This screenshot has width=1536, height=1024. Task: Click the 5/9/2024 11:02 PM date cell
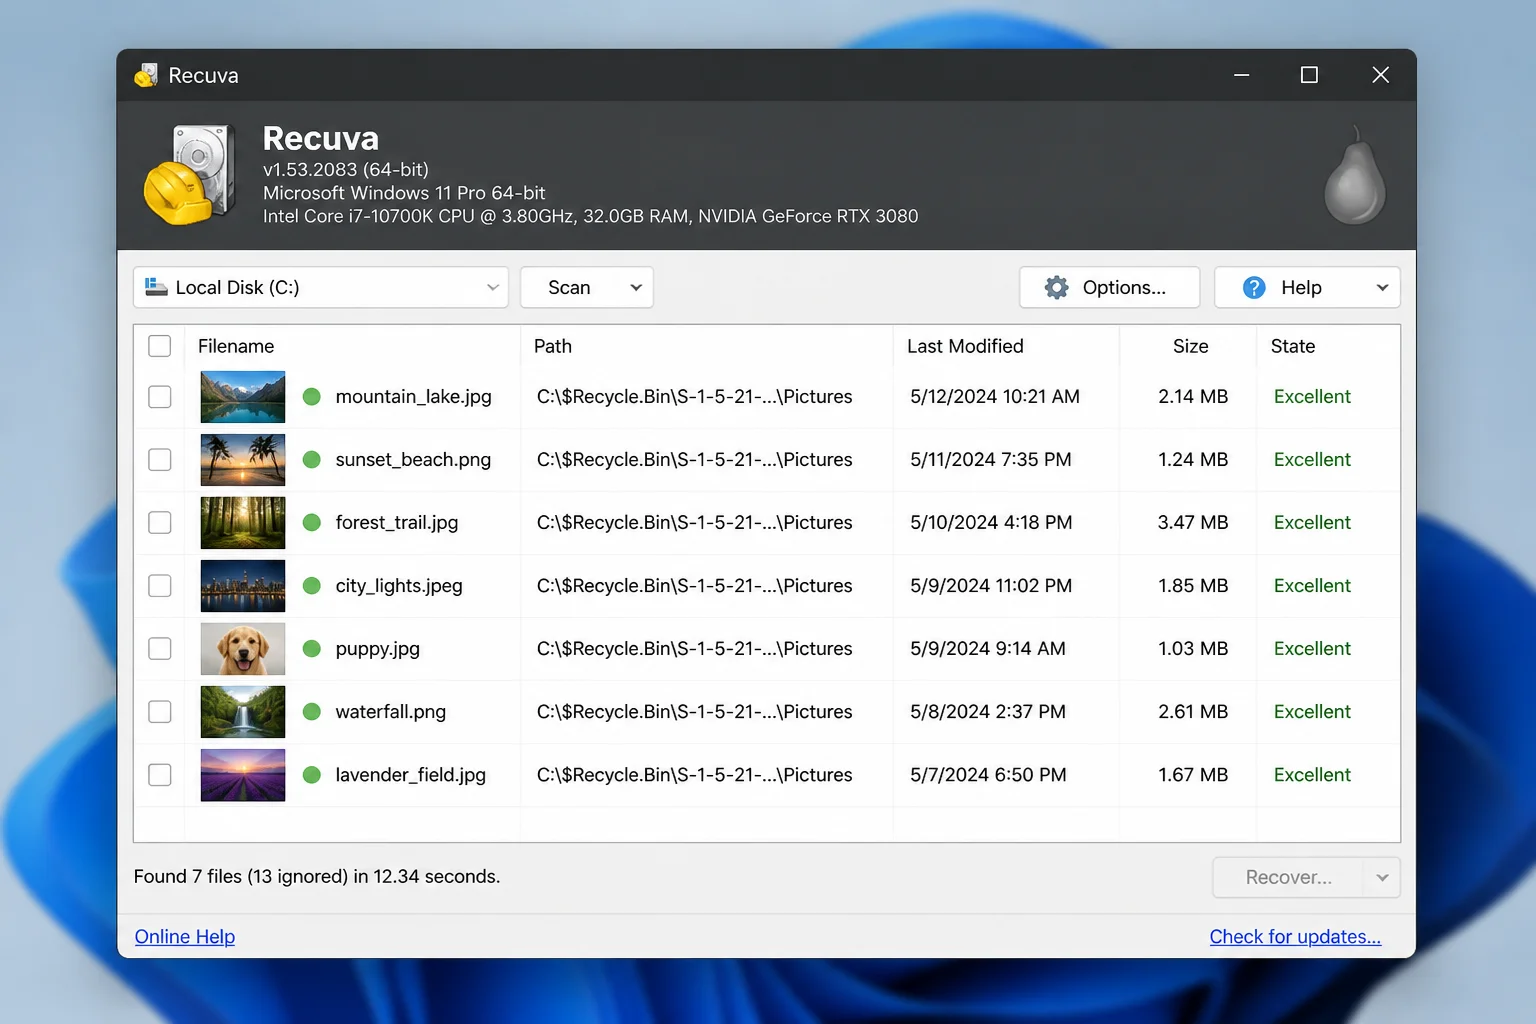991,586
